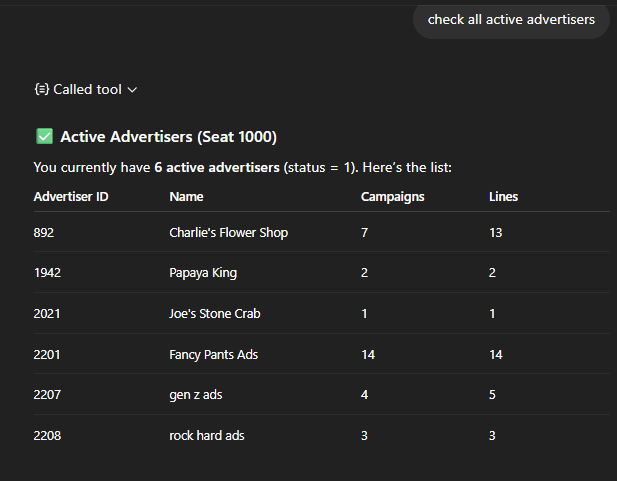Select the Papaya King name cell

(203, 273)
